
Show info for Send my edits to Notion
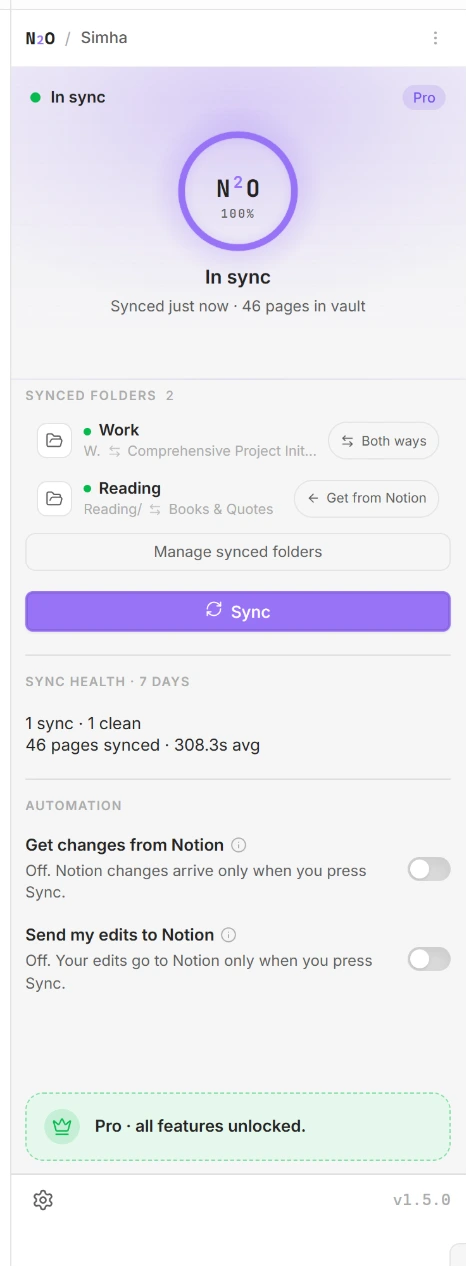tap(228, 935)
